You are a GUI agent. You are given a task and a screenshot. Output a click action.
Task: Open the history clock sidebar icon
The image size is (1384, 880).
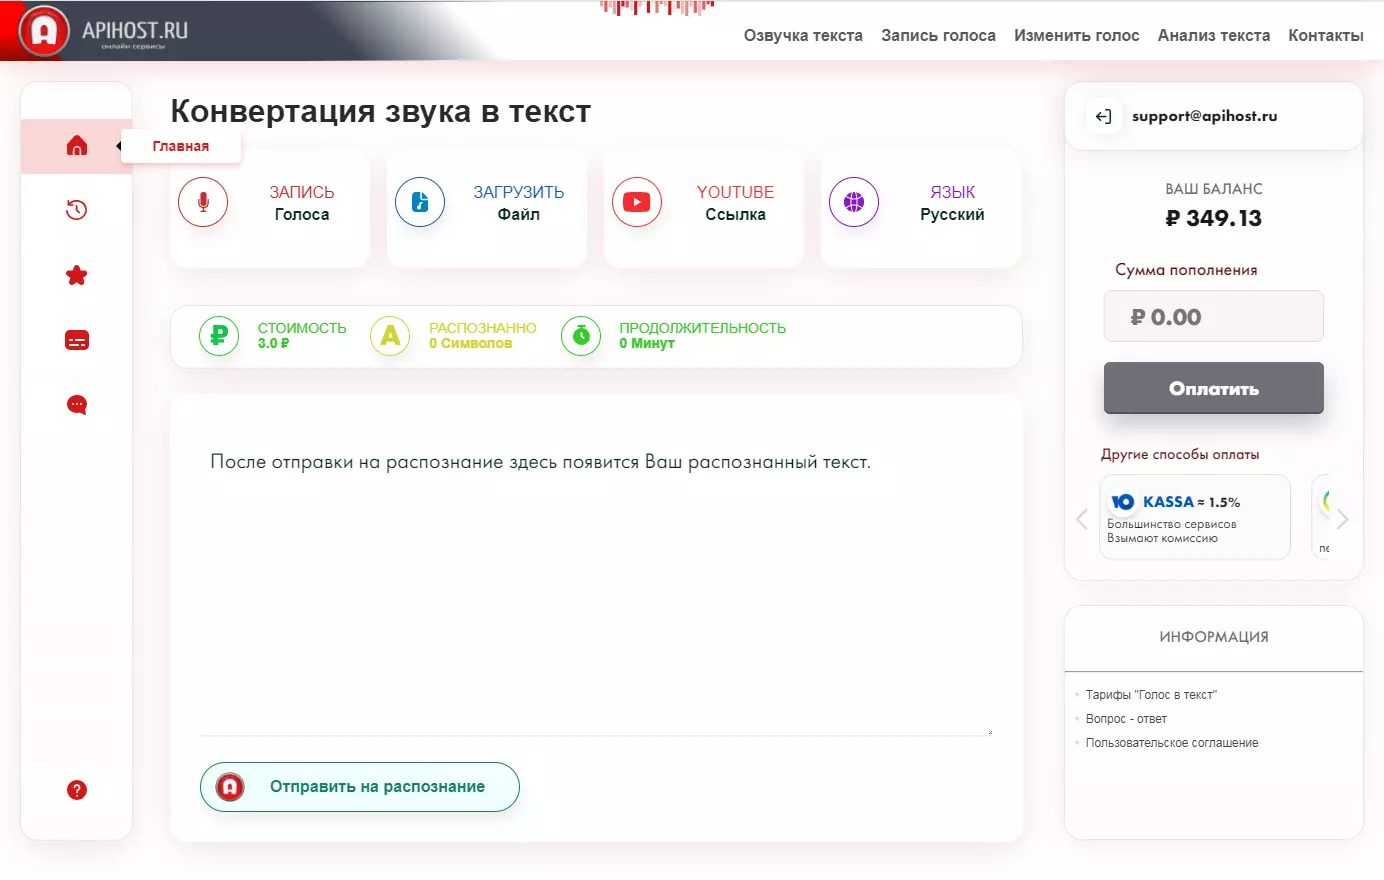[77, 210]
